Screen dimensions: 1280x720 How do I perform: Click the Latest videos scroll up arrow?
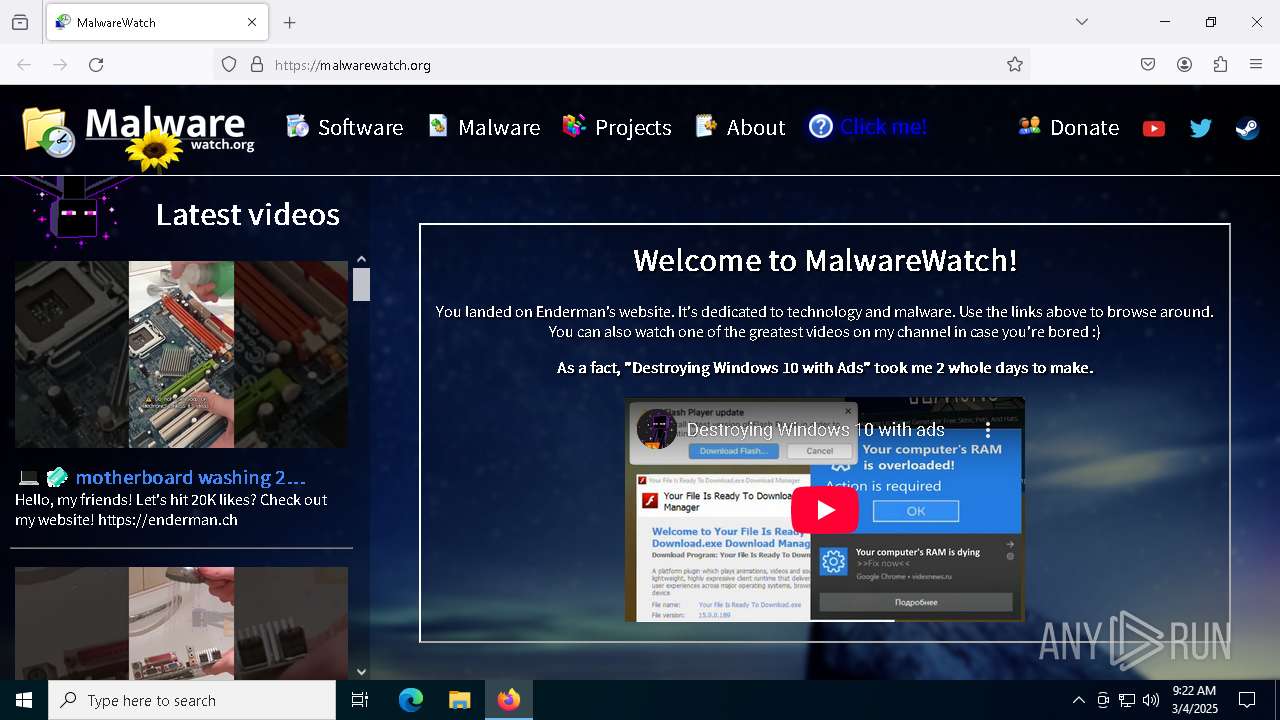click(x=362, y=259)
